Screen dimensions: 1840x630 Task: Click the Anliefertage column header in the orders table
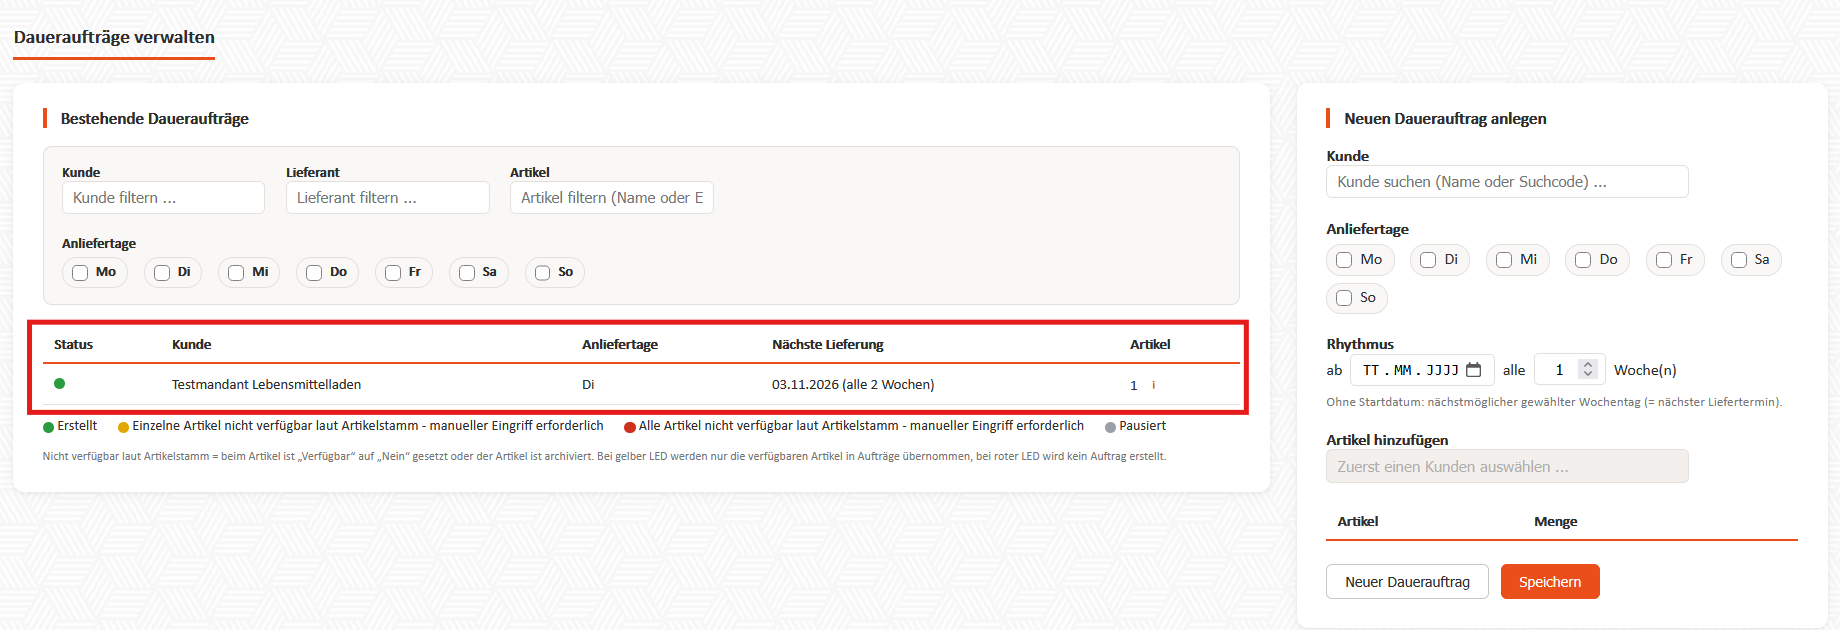[x=620, y=344]
